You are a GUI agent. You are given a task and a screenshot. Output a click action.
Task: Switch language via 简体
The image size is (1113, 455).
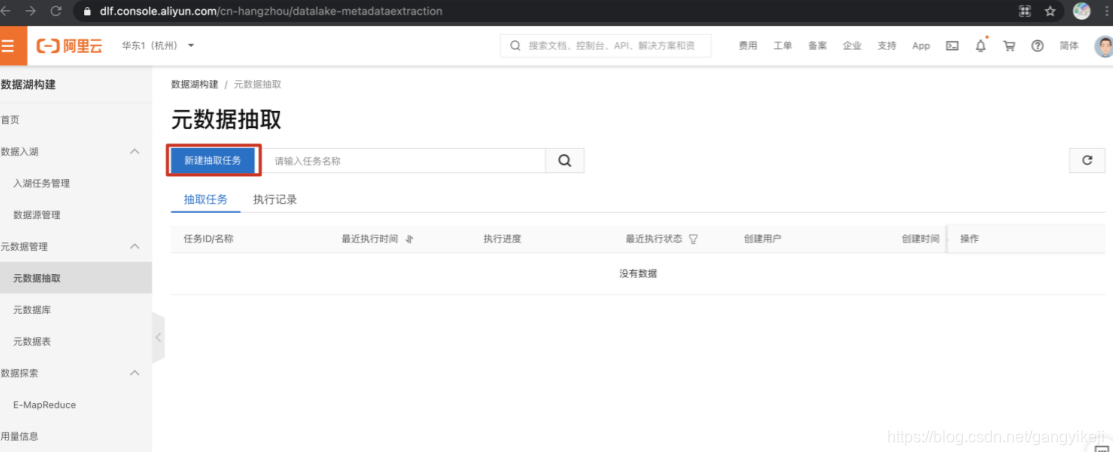pyautogui.click(x=1068, y=45)
